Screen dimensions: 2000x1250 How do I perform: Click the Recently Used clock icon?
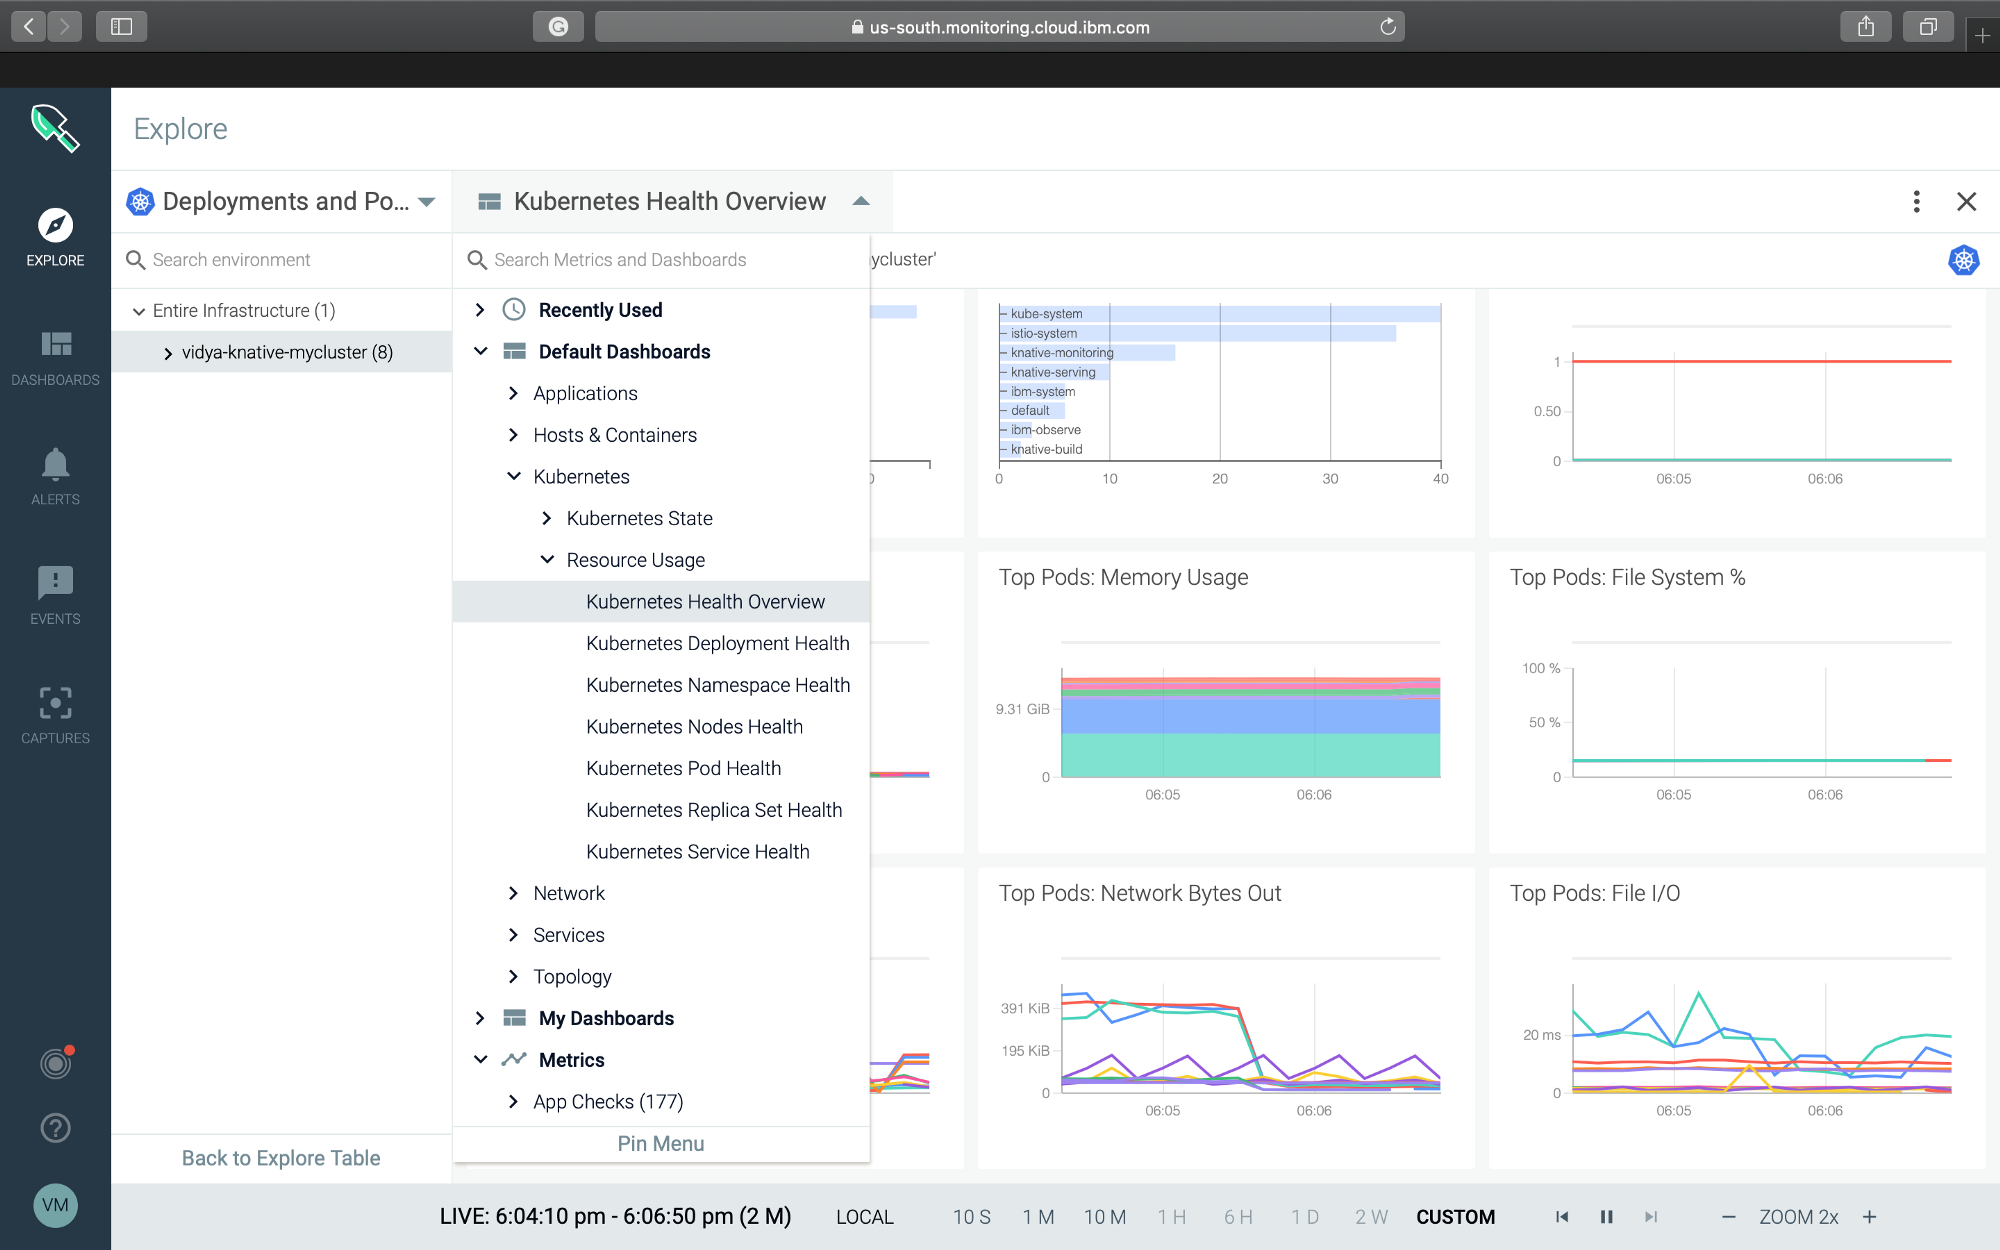pyautogui.click(x=514, y=310)
